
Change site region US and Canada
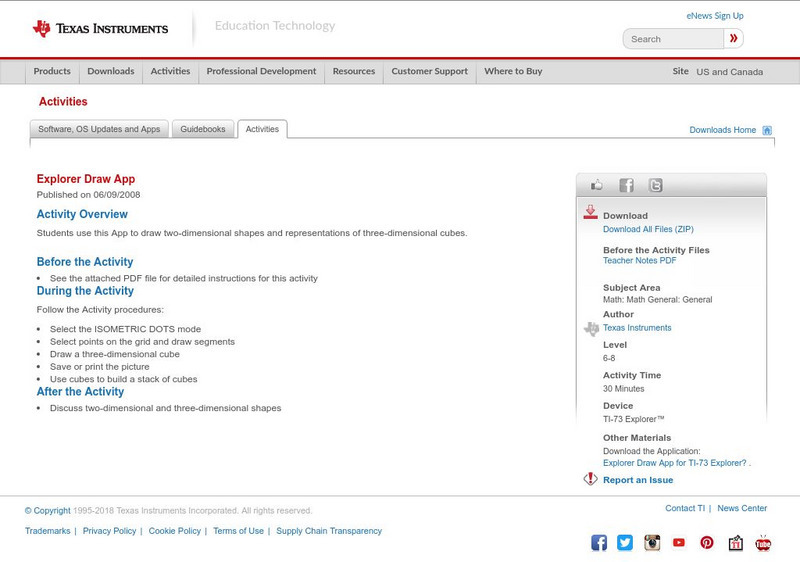tap(730, 72)
